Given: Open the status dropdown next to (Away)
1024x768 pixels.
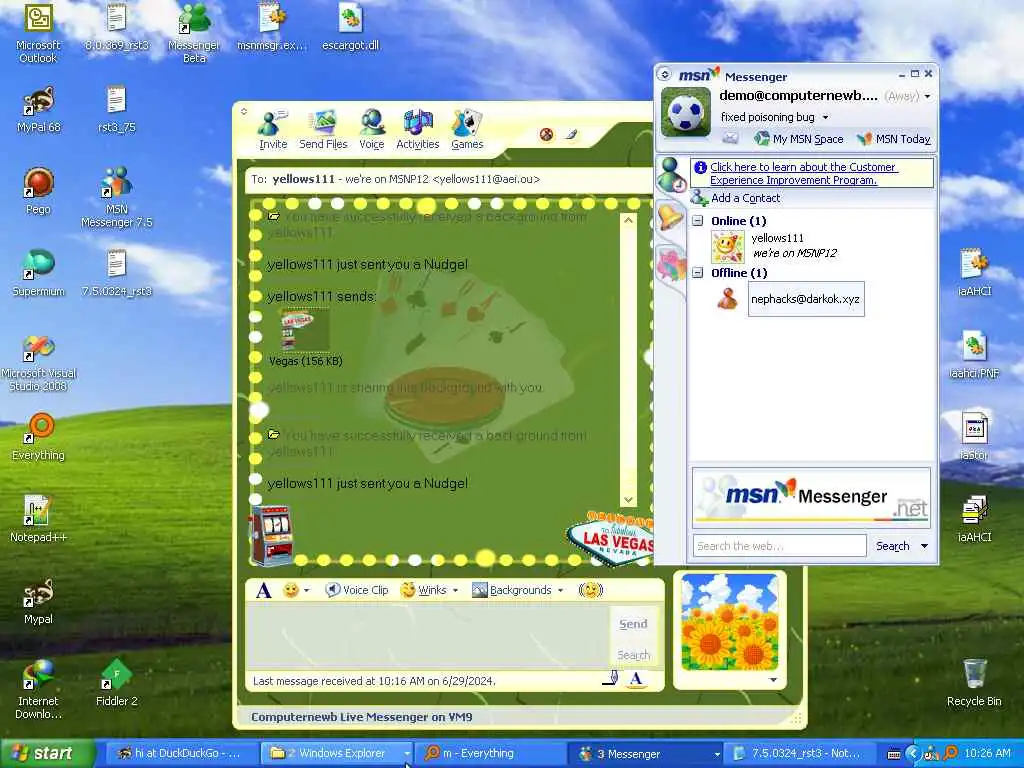Looking at the screenshot, I should 927,97.
